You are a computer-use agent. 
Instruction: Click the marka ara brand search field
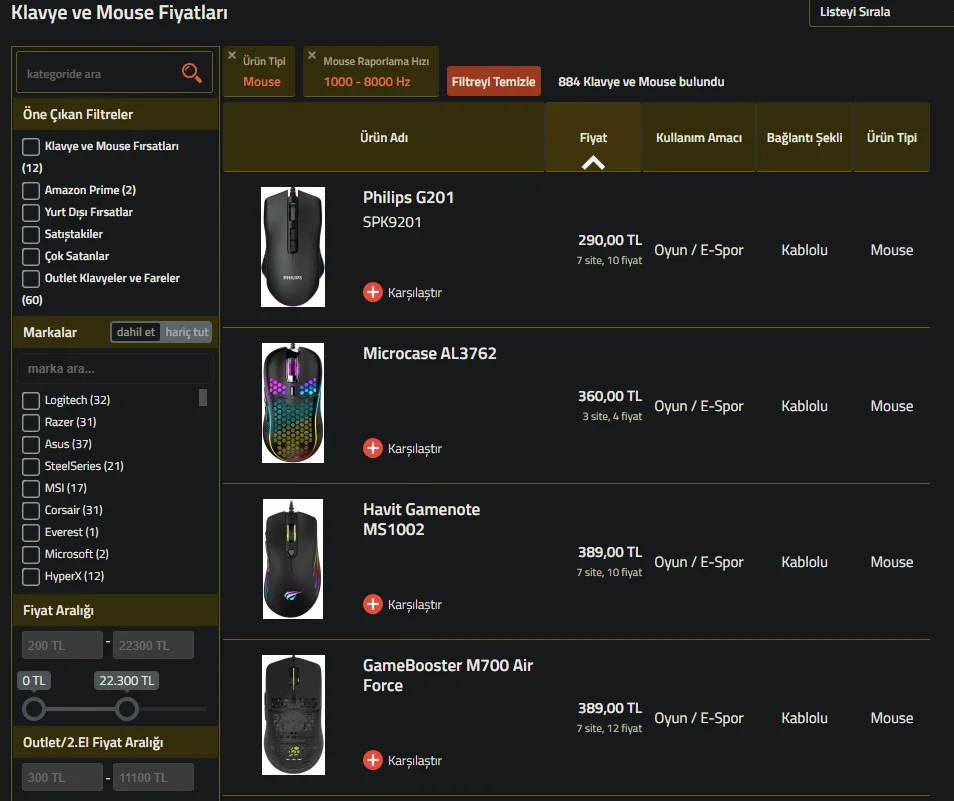[115, 369]
